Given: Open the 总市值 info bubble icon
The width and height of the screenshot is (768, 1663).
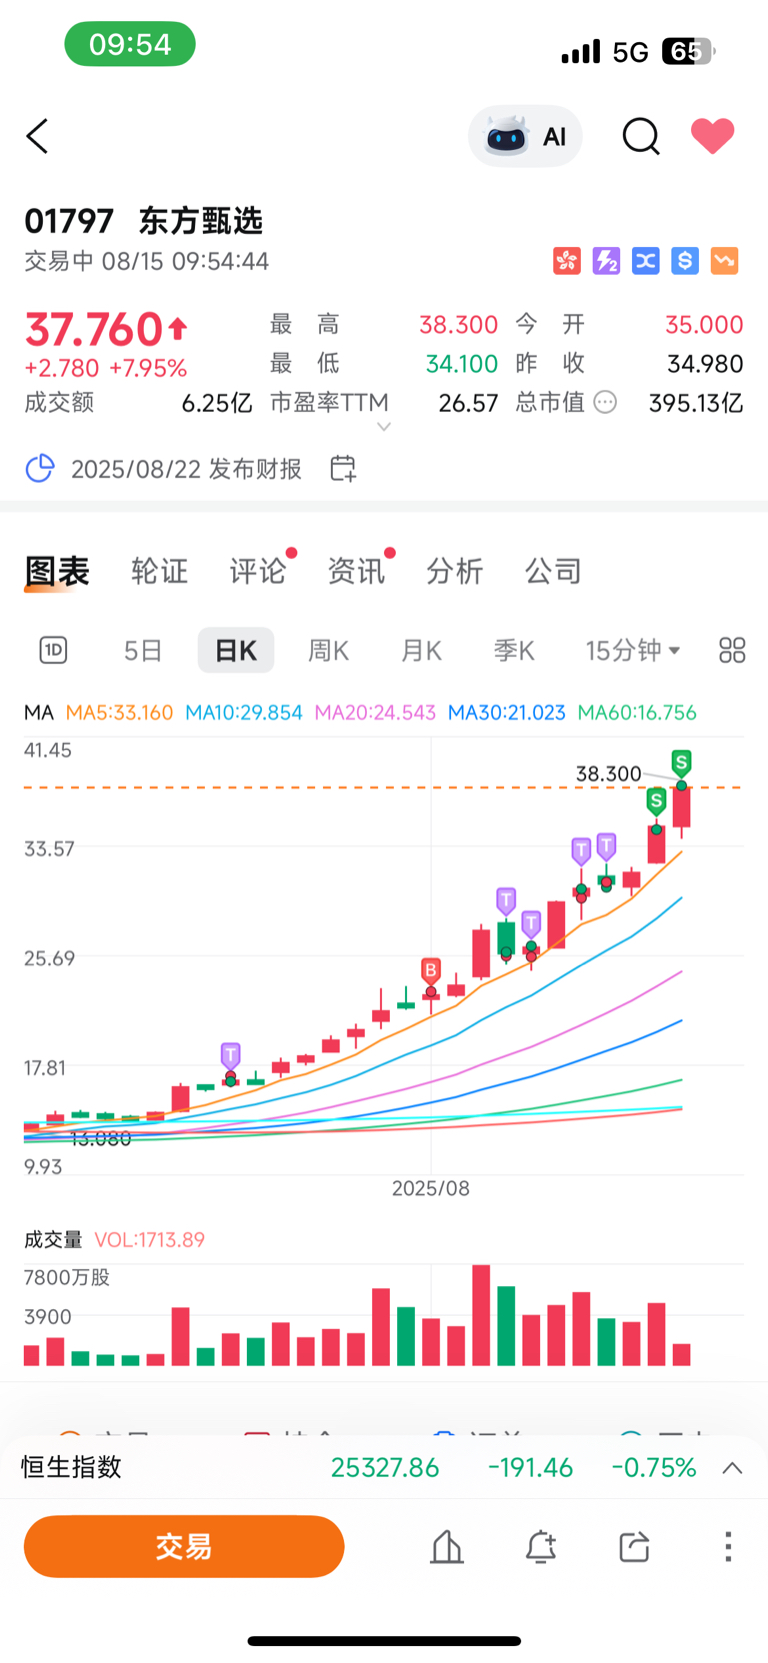Looking at the screenshot, I should click(x=605, y=402).
